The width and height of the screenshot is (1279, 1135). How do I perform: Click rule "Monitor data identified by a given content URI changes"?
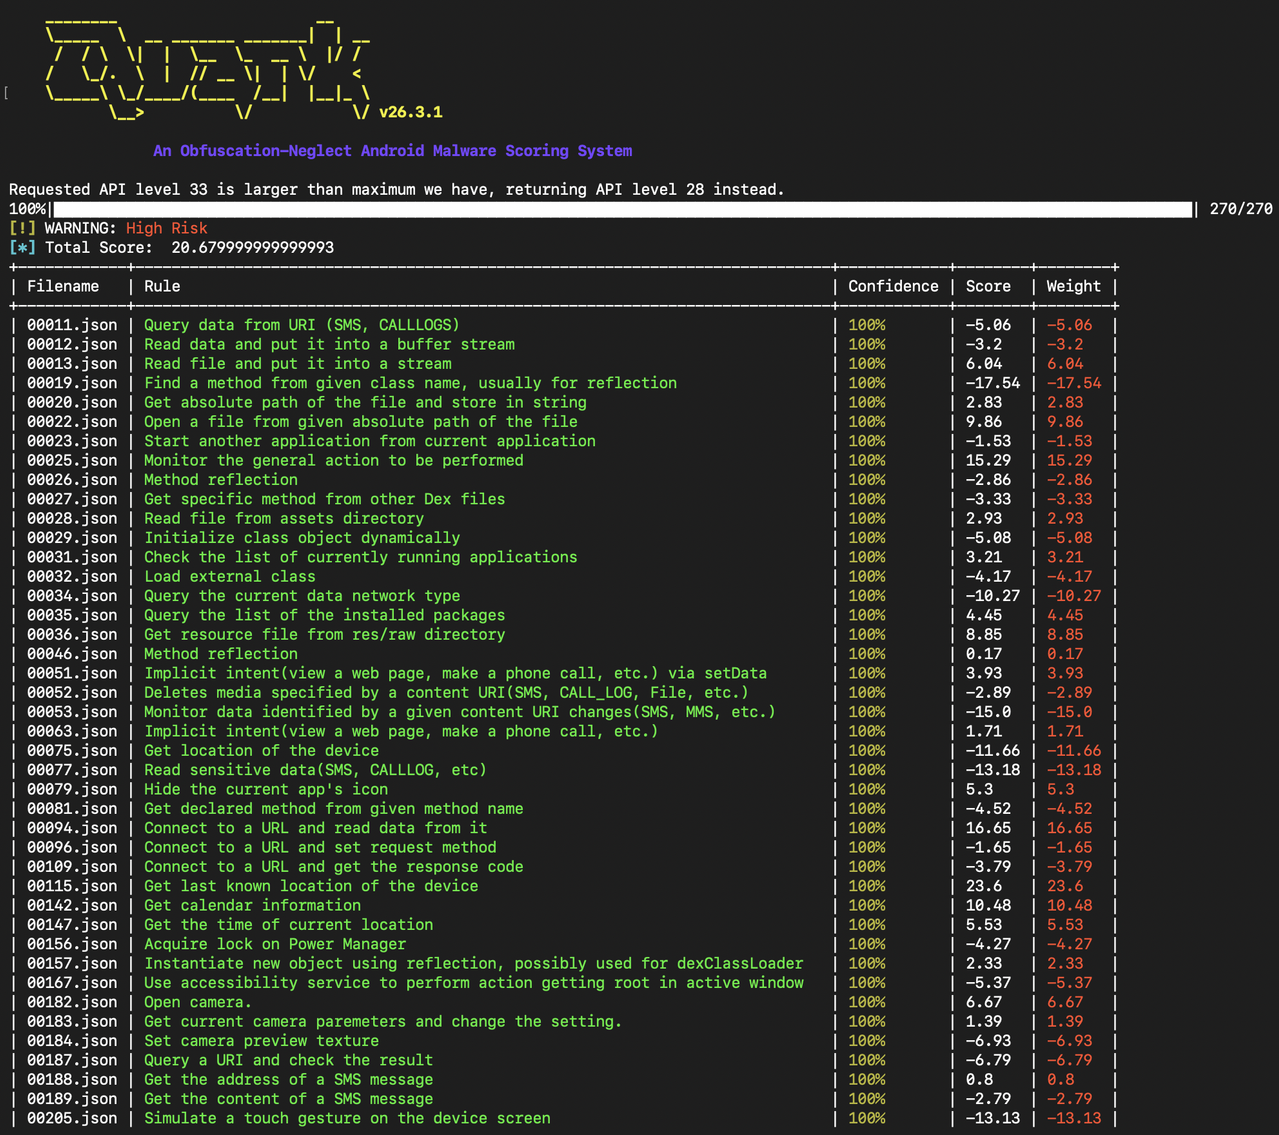[x=460, y=712]
